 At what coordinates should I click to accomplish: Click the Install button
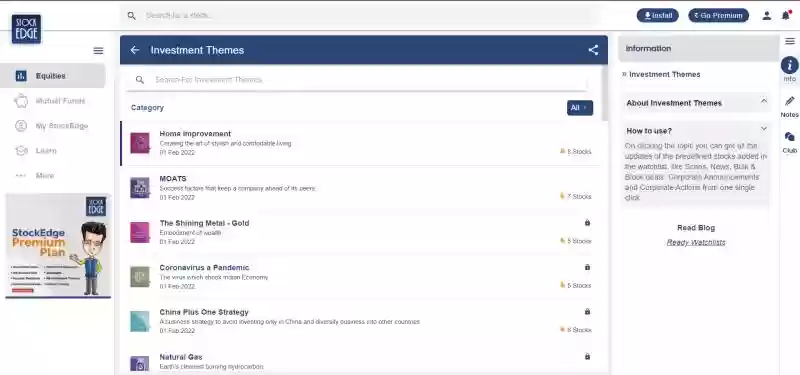(x=658, y=15)
